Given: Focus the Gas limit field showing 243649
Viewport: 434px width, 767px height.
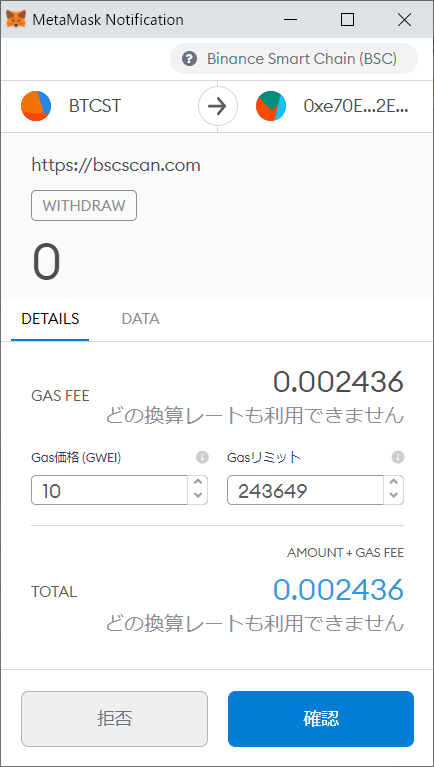Looking at the screenshot, I should coord(305,490).
